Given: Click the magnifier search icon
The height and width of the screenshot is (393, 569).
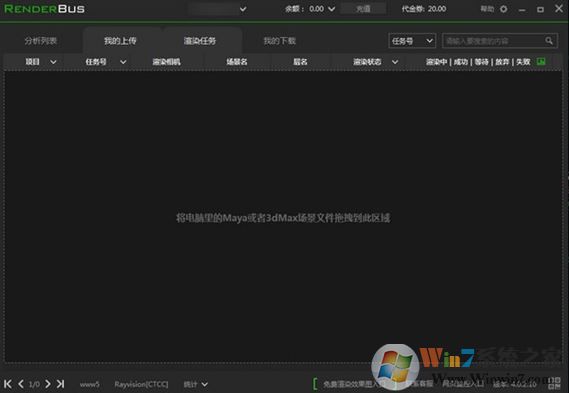Looking at the screenshot, I should point(549,41).
